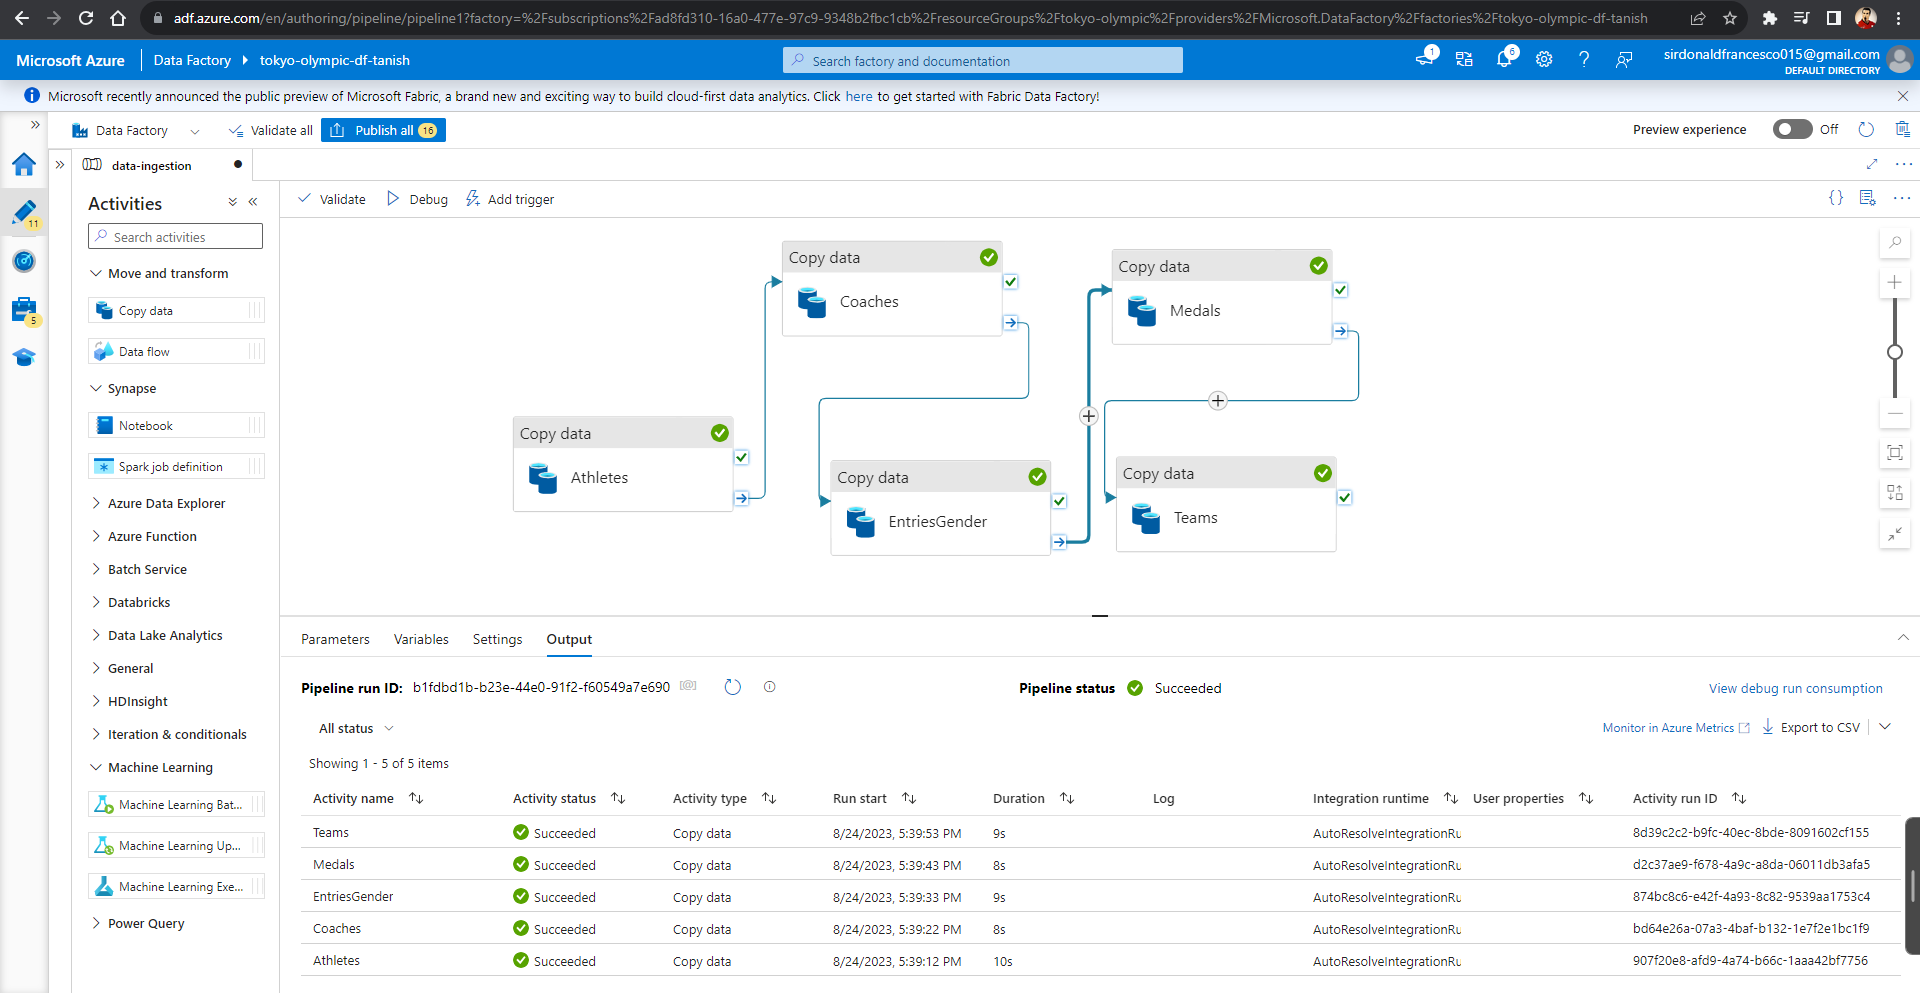Switch to the Settings tab
The width and height of the screenshot is (1920, 993).
(497, 639)
